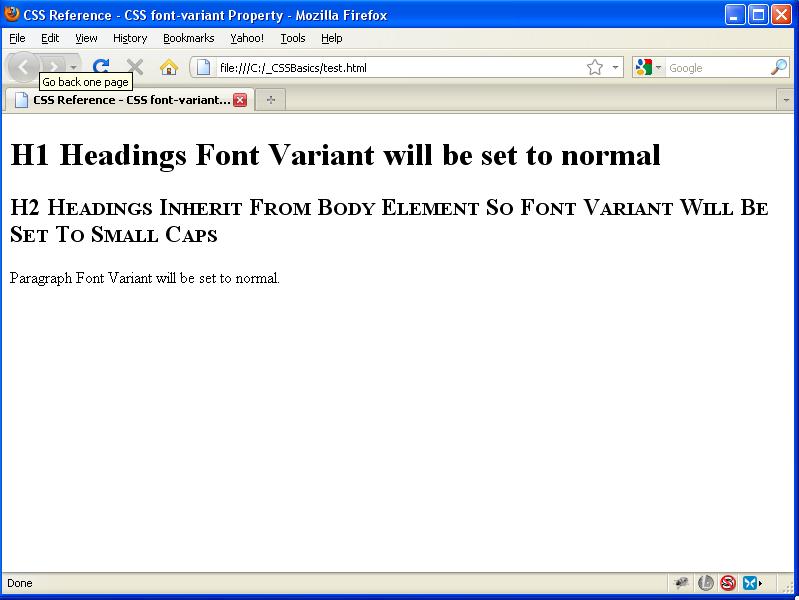Click the red blocked S status icon
This screenshot has width=799, height=600.
[728, 583]
